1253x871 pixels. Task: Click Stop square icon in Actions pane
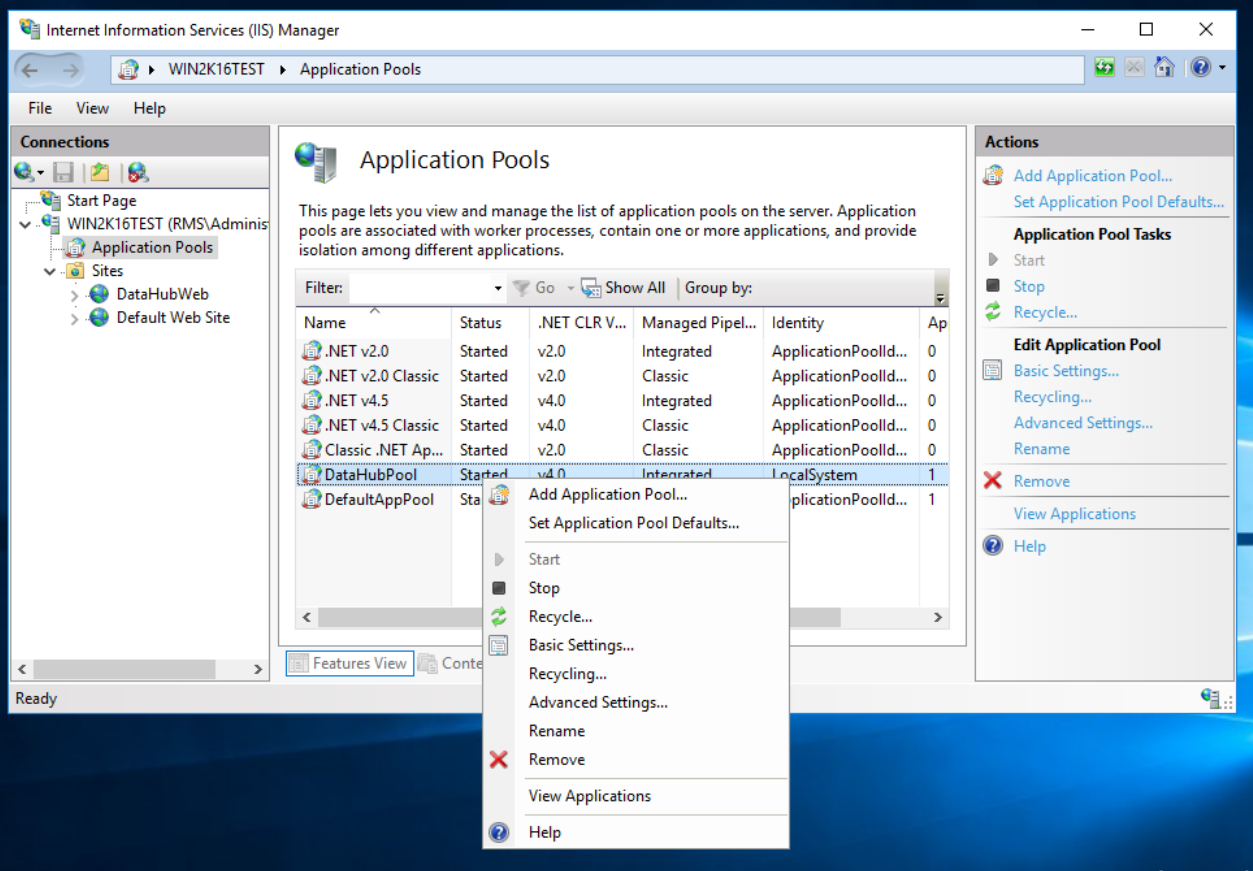(993, 286)
